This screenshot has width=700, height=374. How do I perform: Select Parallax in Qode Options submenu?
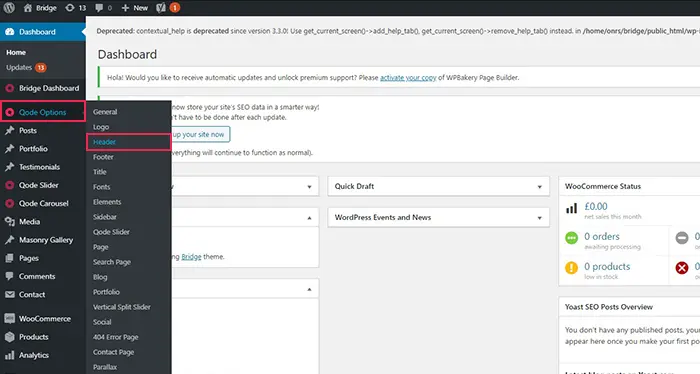[x=105, y=367]
